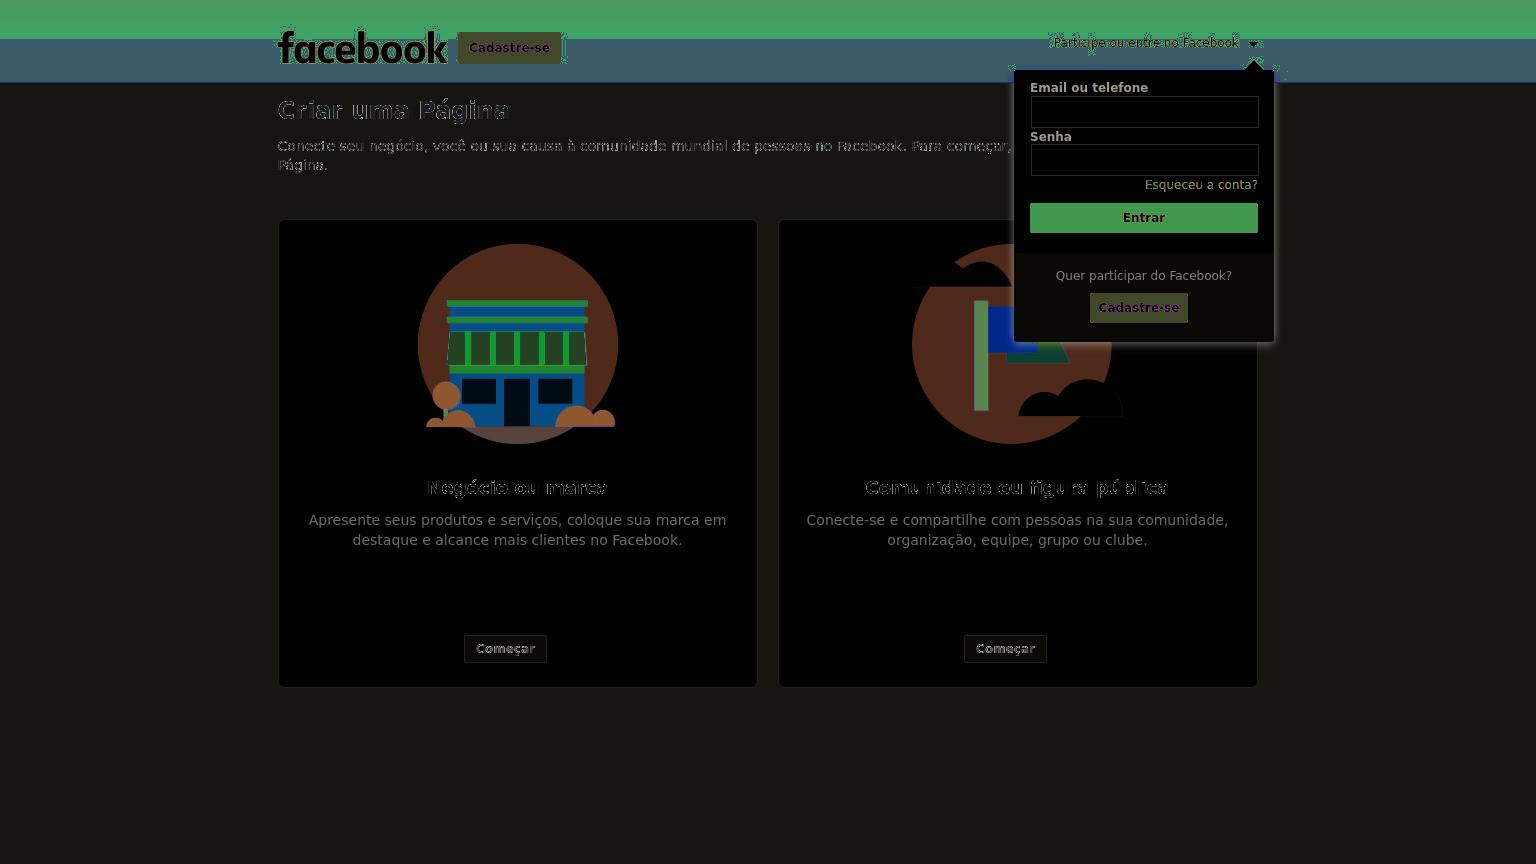
Task: Click the 'Criar uma Página' title
Action: click(x=394, y=110)
